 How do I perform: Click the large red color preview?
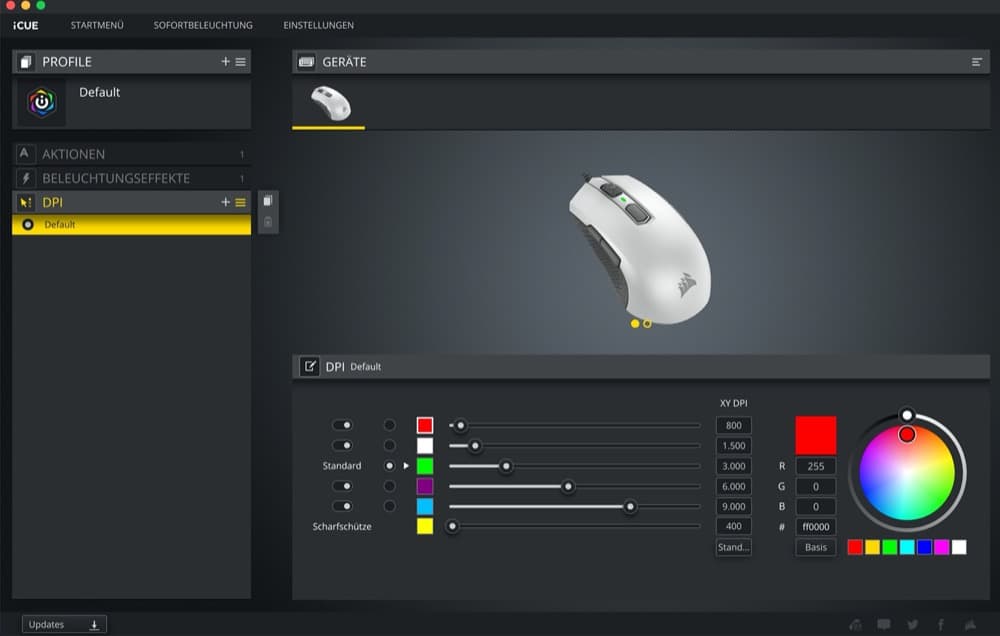click(816, 435)
